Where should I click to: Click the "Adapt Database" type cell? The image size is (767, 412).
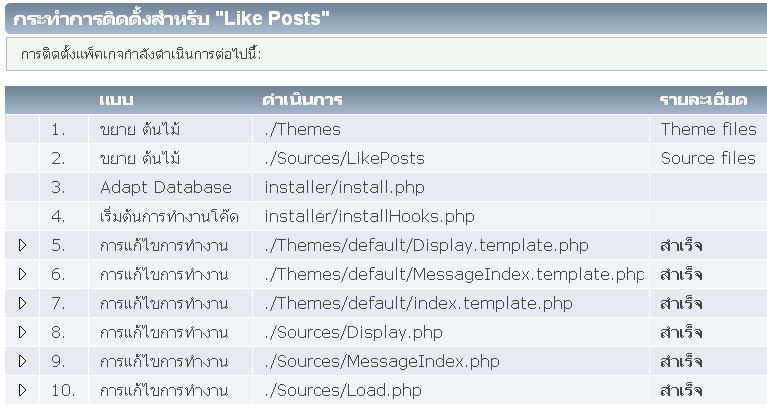coord(166,187)
